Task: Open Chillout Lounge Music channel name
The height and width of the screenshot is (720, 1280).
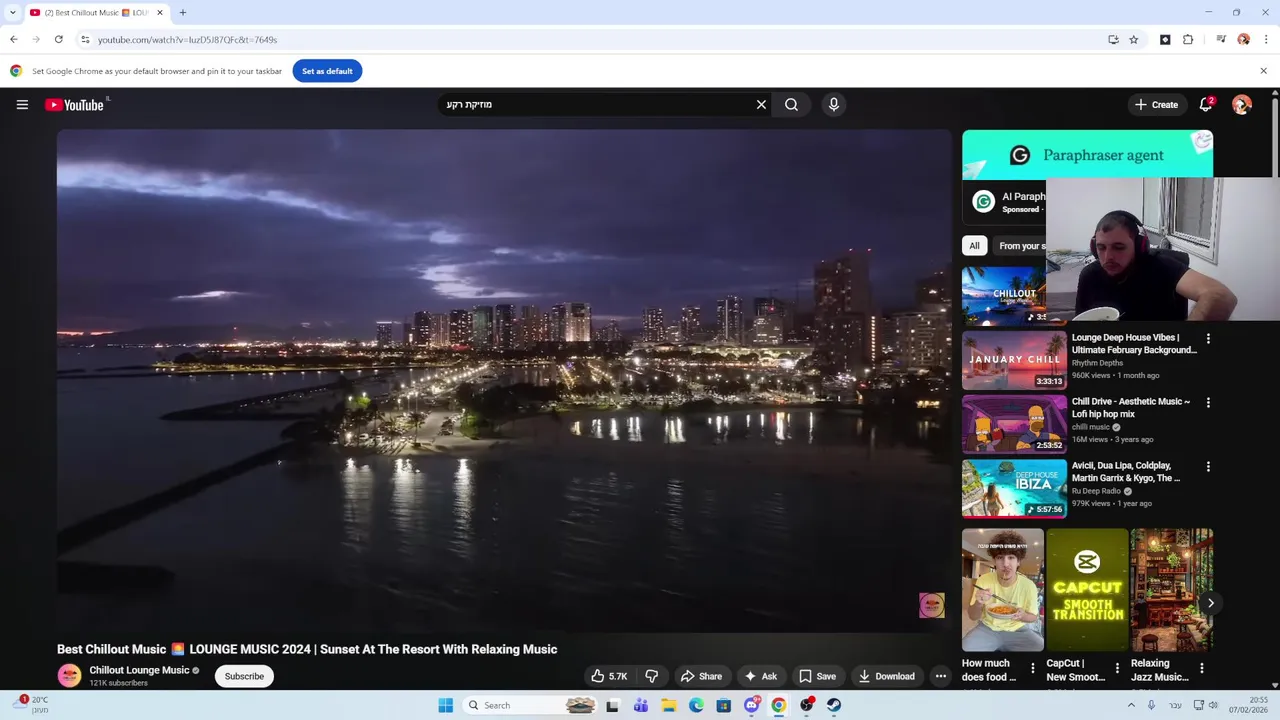Action: click(139, 670)
